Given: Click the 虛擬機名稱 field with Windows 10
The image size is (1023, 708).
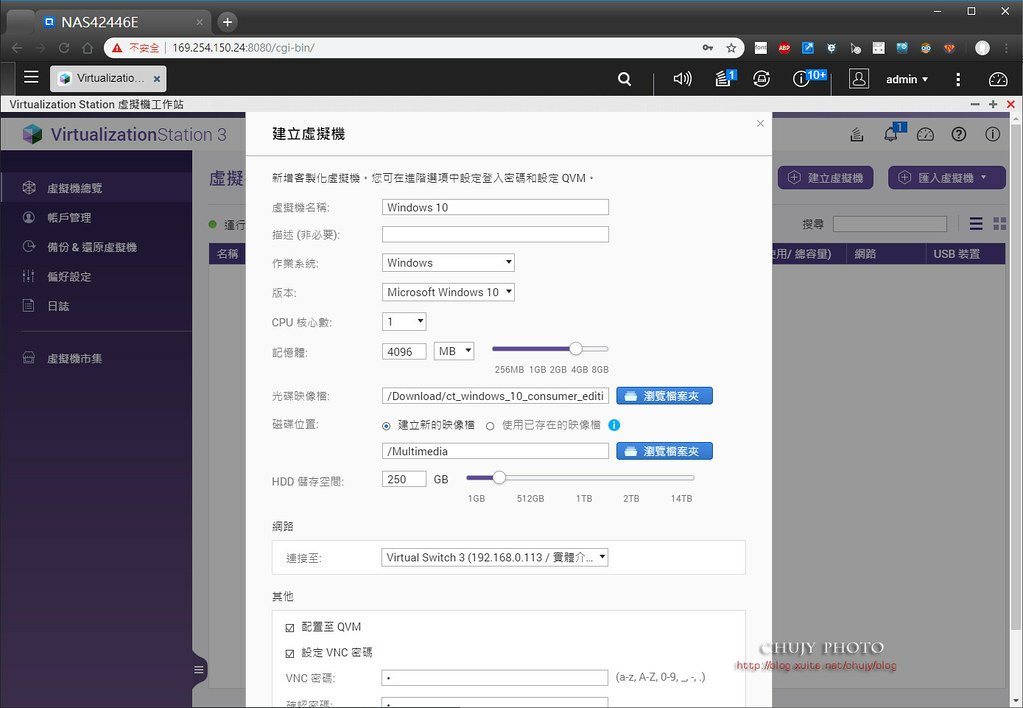Looking at the screenshot, I should click(495, 207).
